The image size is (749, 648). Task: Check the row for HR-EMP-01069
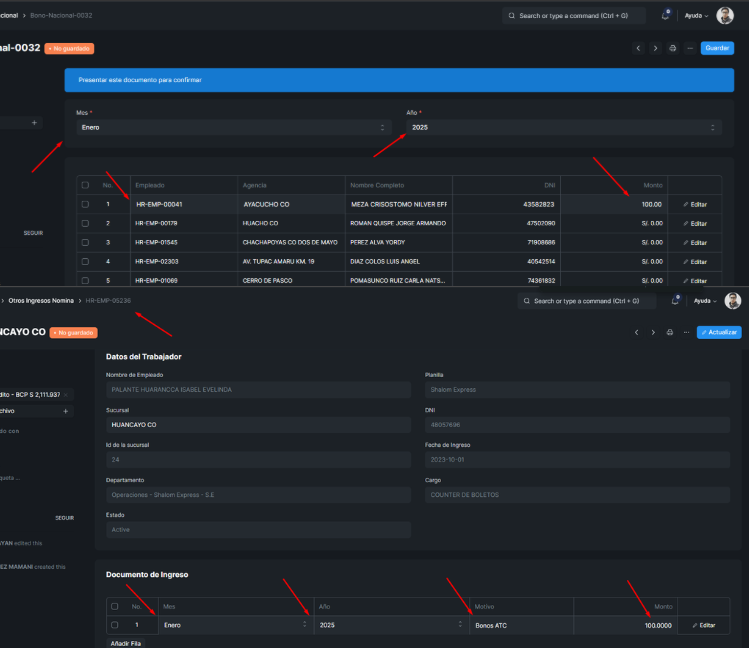(x=85, y=280)
